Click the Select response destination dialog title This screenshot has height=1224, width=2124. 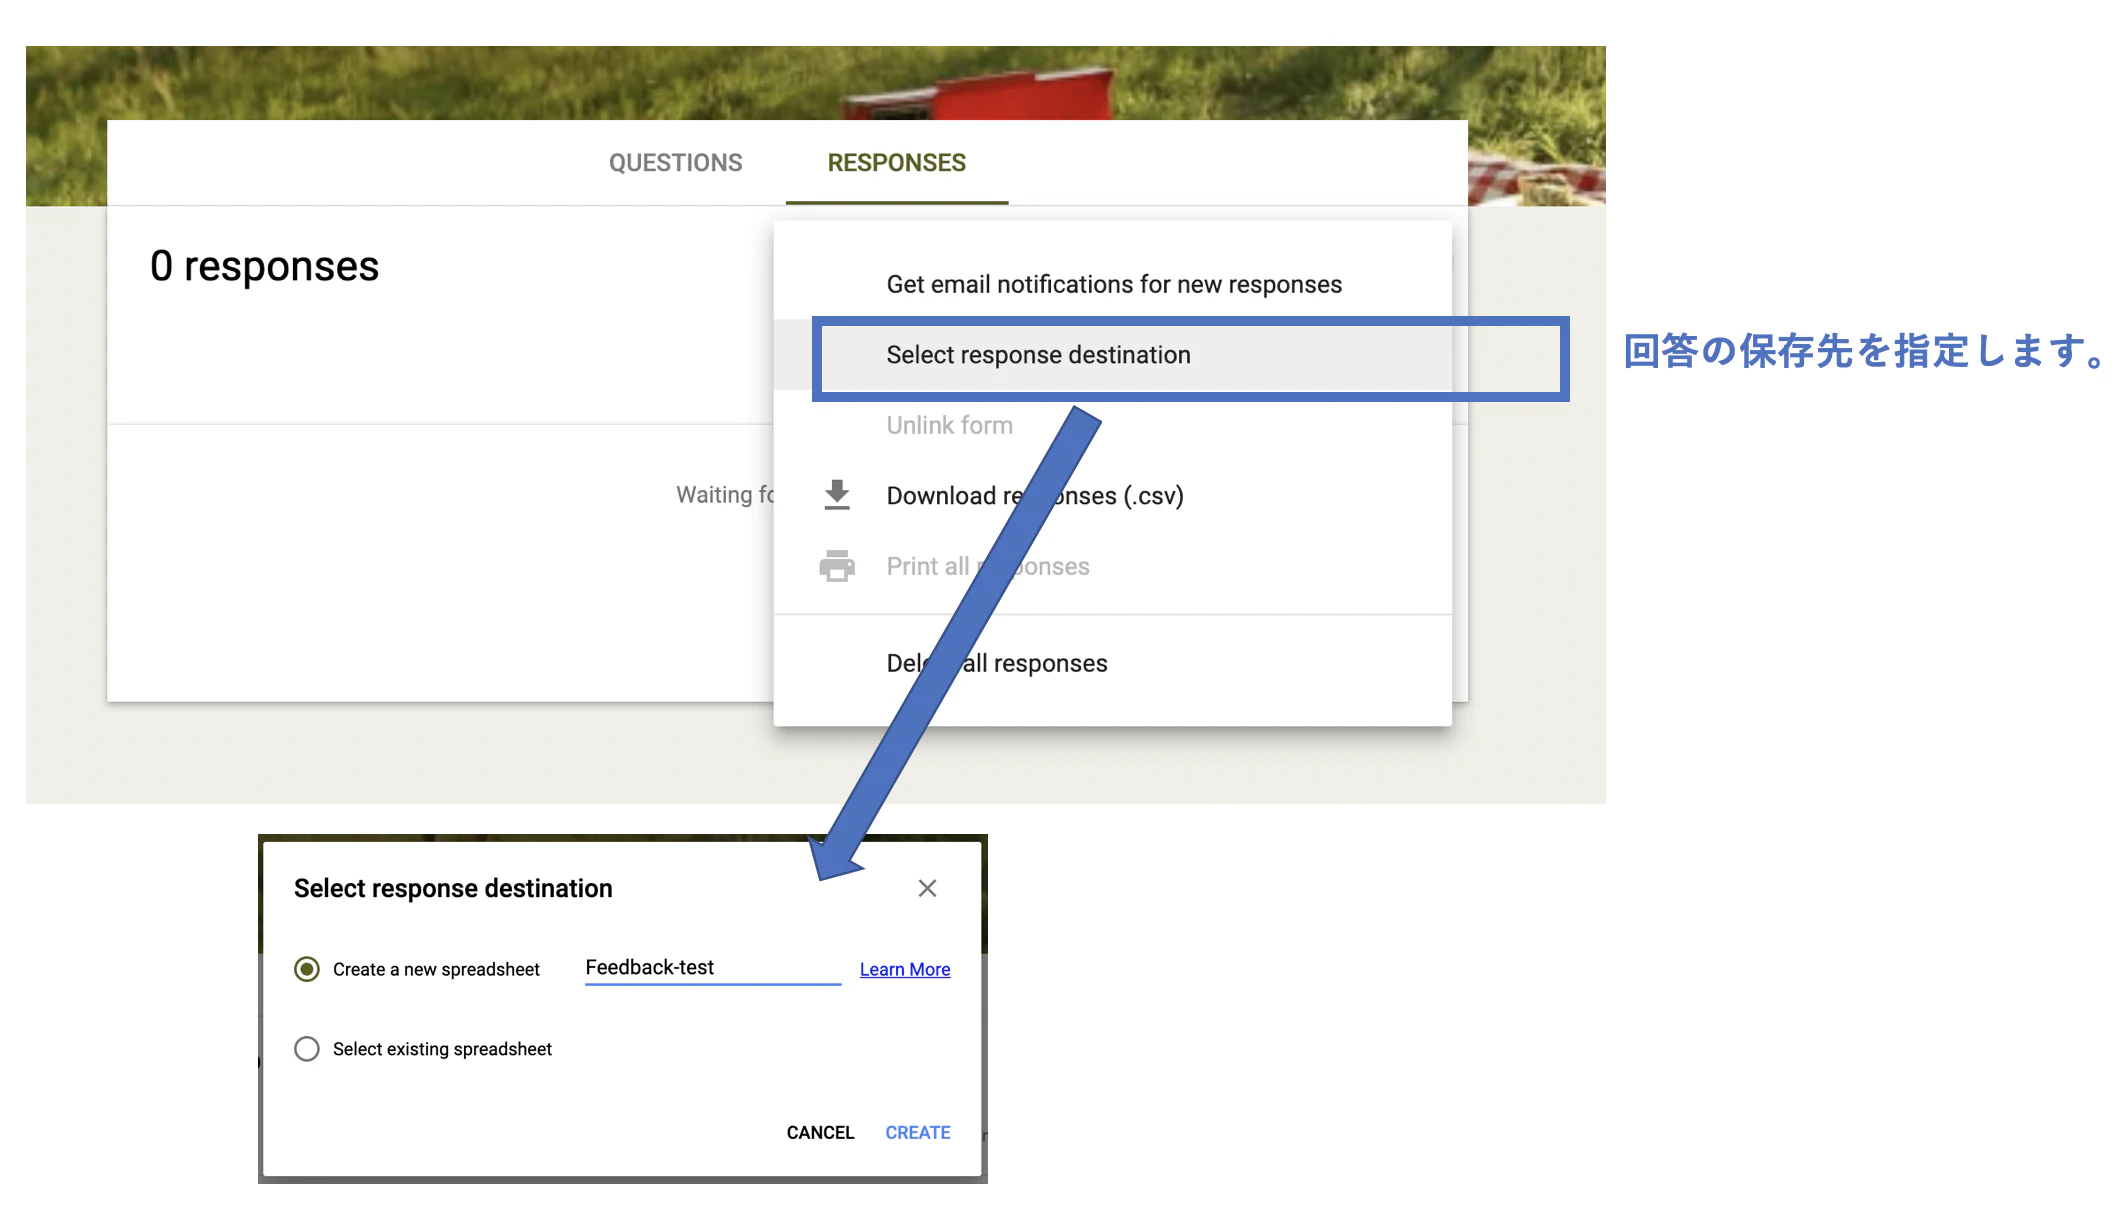453,888
